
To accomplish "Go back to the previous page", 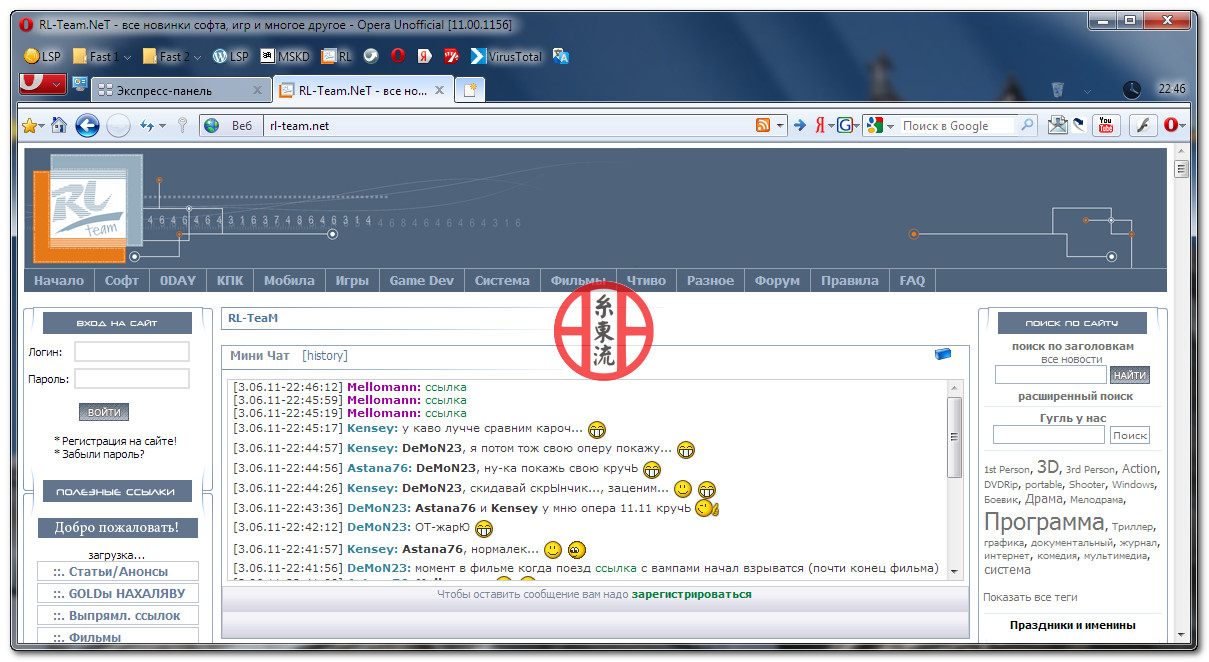I will tap(87, 125).
